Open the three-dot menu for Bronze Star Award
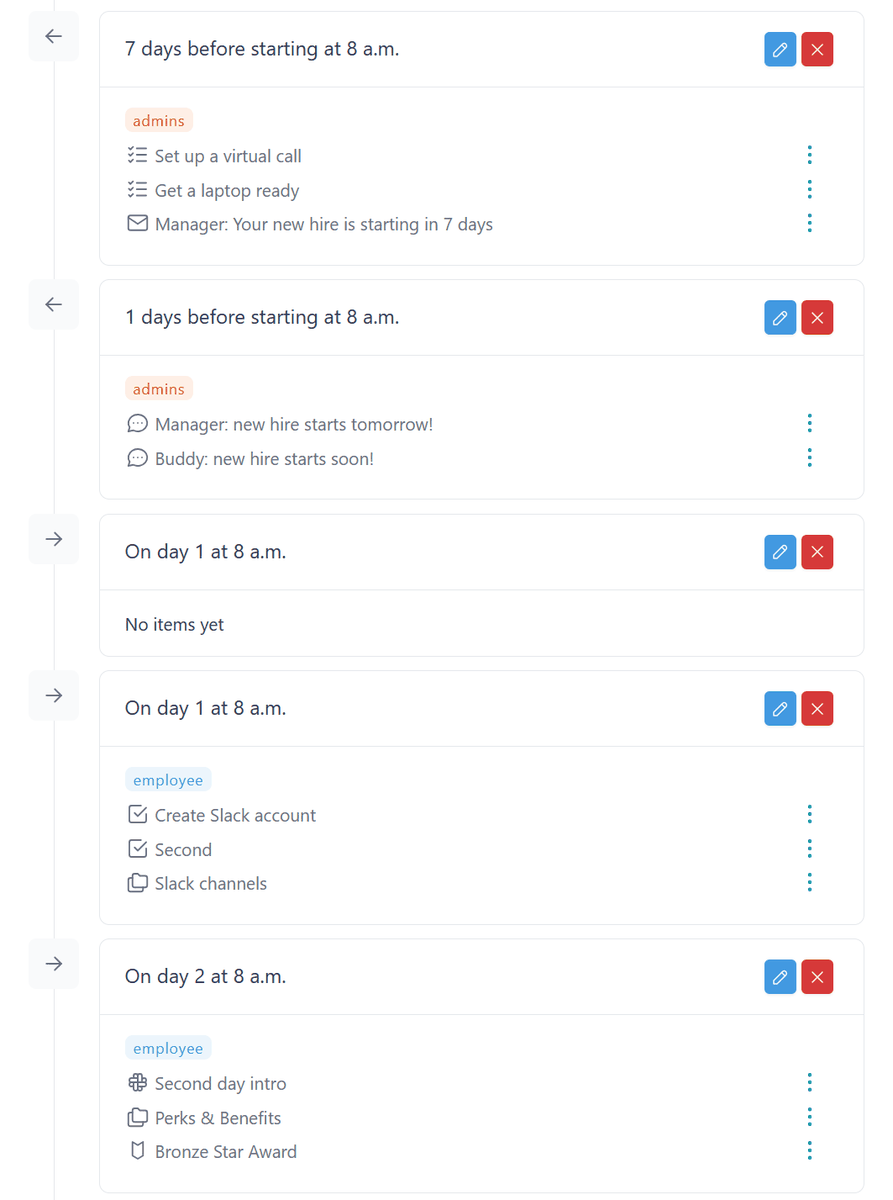 (x=809, y=1150)
